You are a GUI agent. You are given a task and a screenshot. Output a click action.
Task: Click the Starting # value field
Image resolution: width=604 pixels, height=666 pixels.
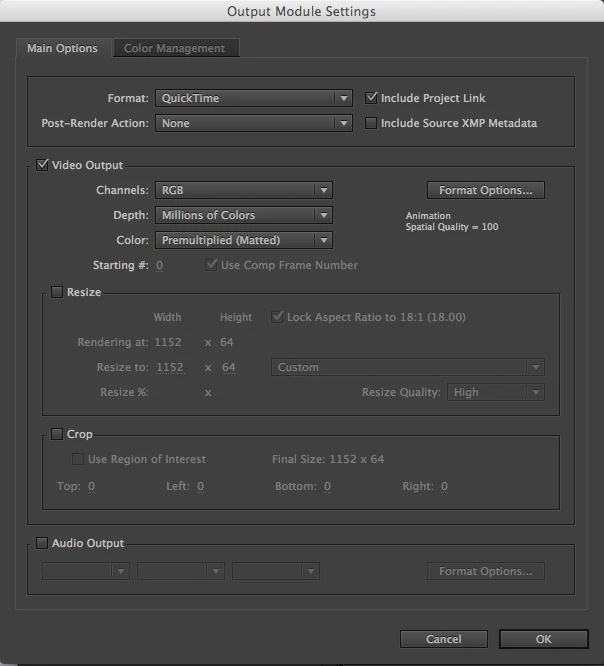pyautogui.click(x=159, y=265)
